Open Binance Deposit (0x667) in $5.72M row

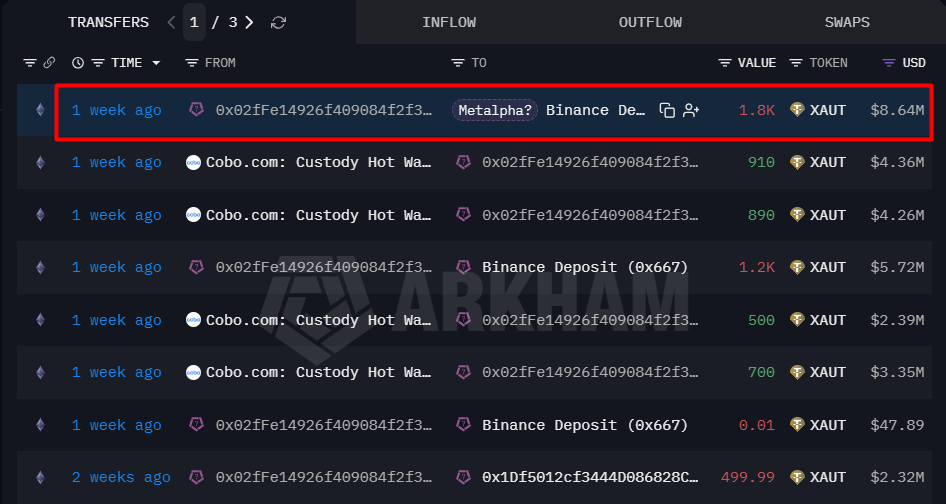click(x=585, y=267)
